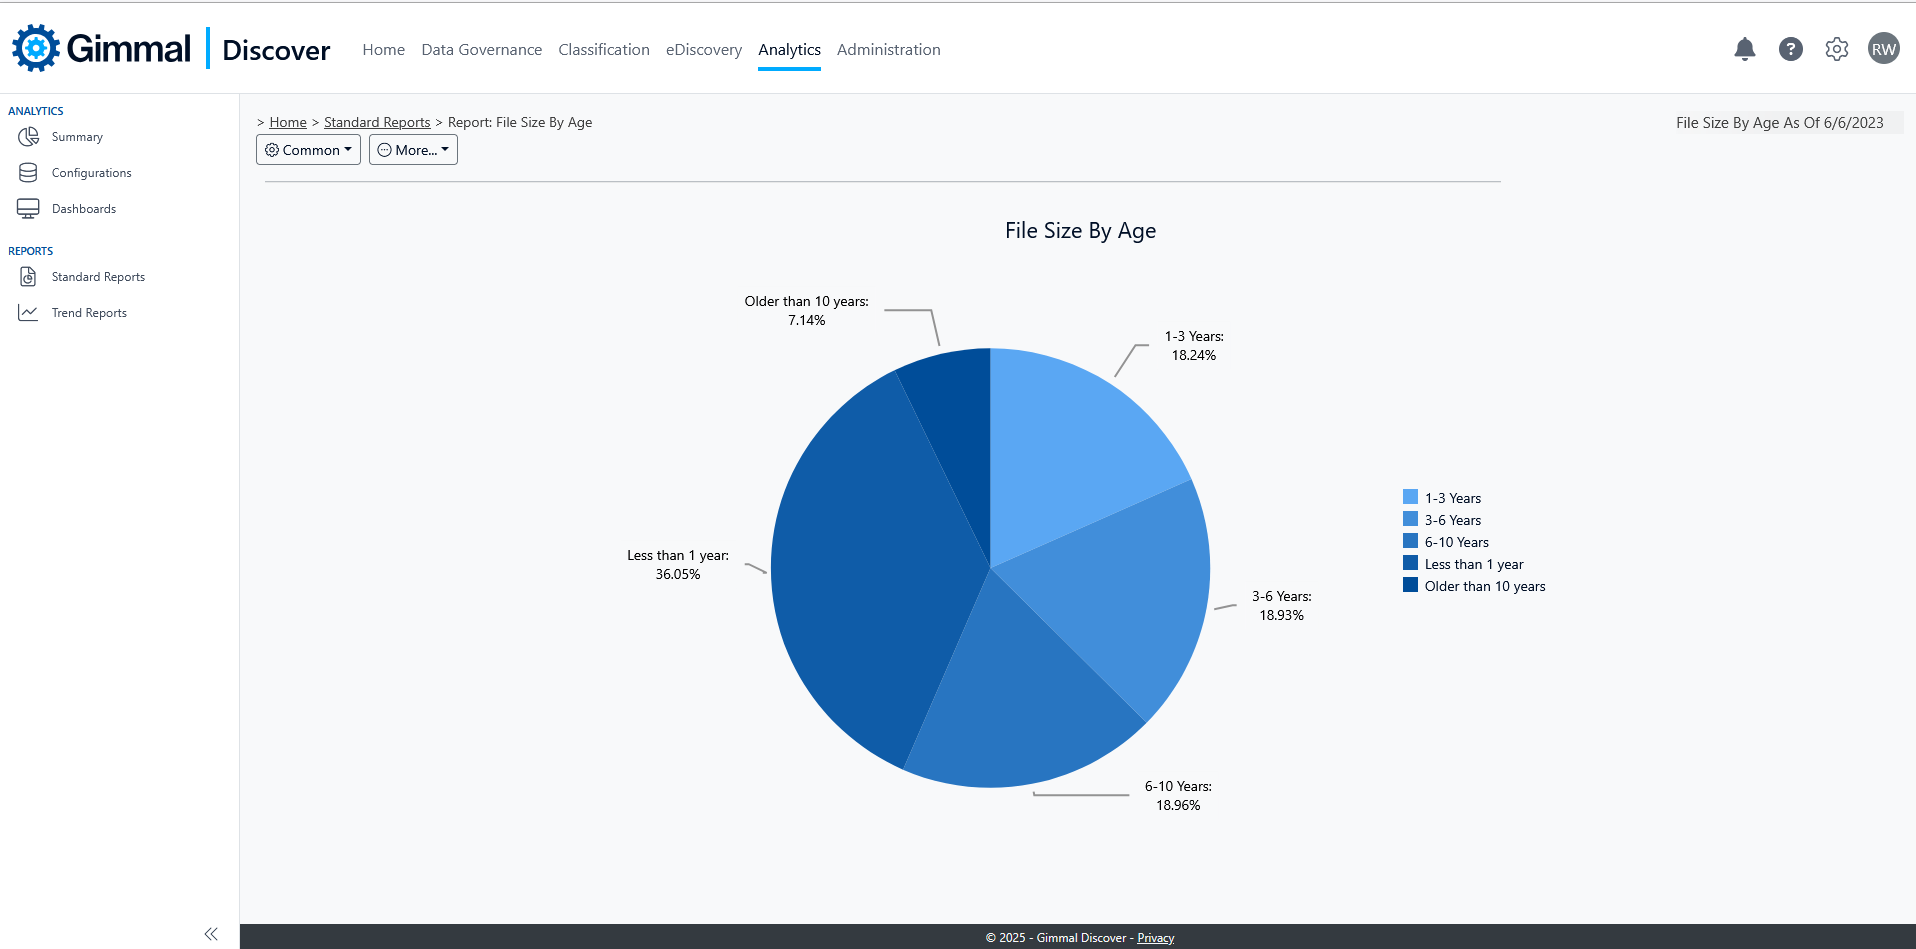
Task: Toggle Older than 10 years legend entry
Action: 1484,586
